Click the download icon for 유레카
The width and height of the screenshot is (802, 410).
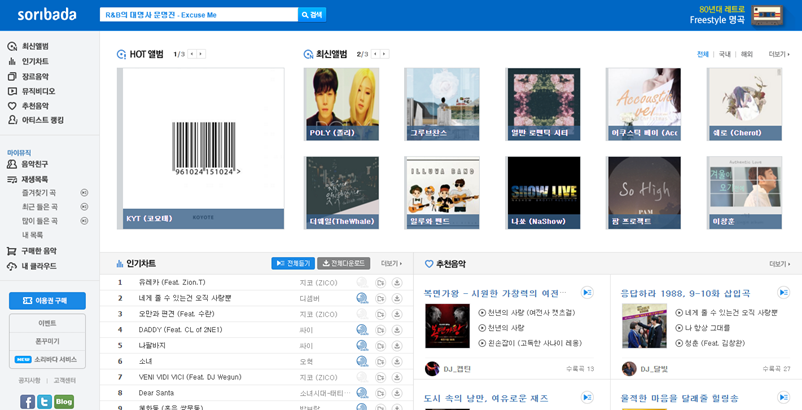coord(396,283)
